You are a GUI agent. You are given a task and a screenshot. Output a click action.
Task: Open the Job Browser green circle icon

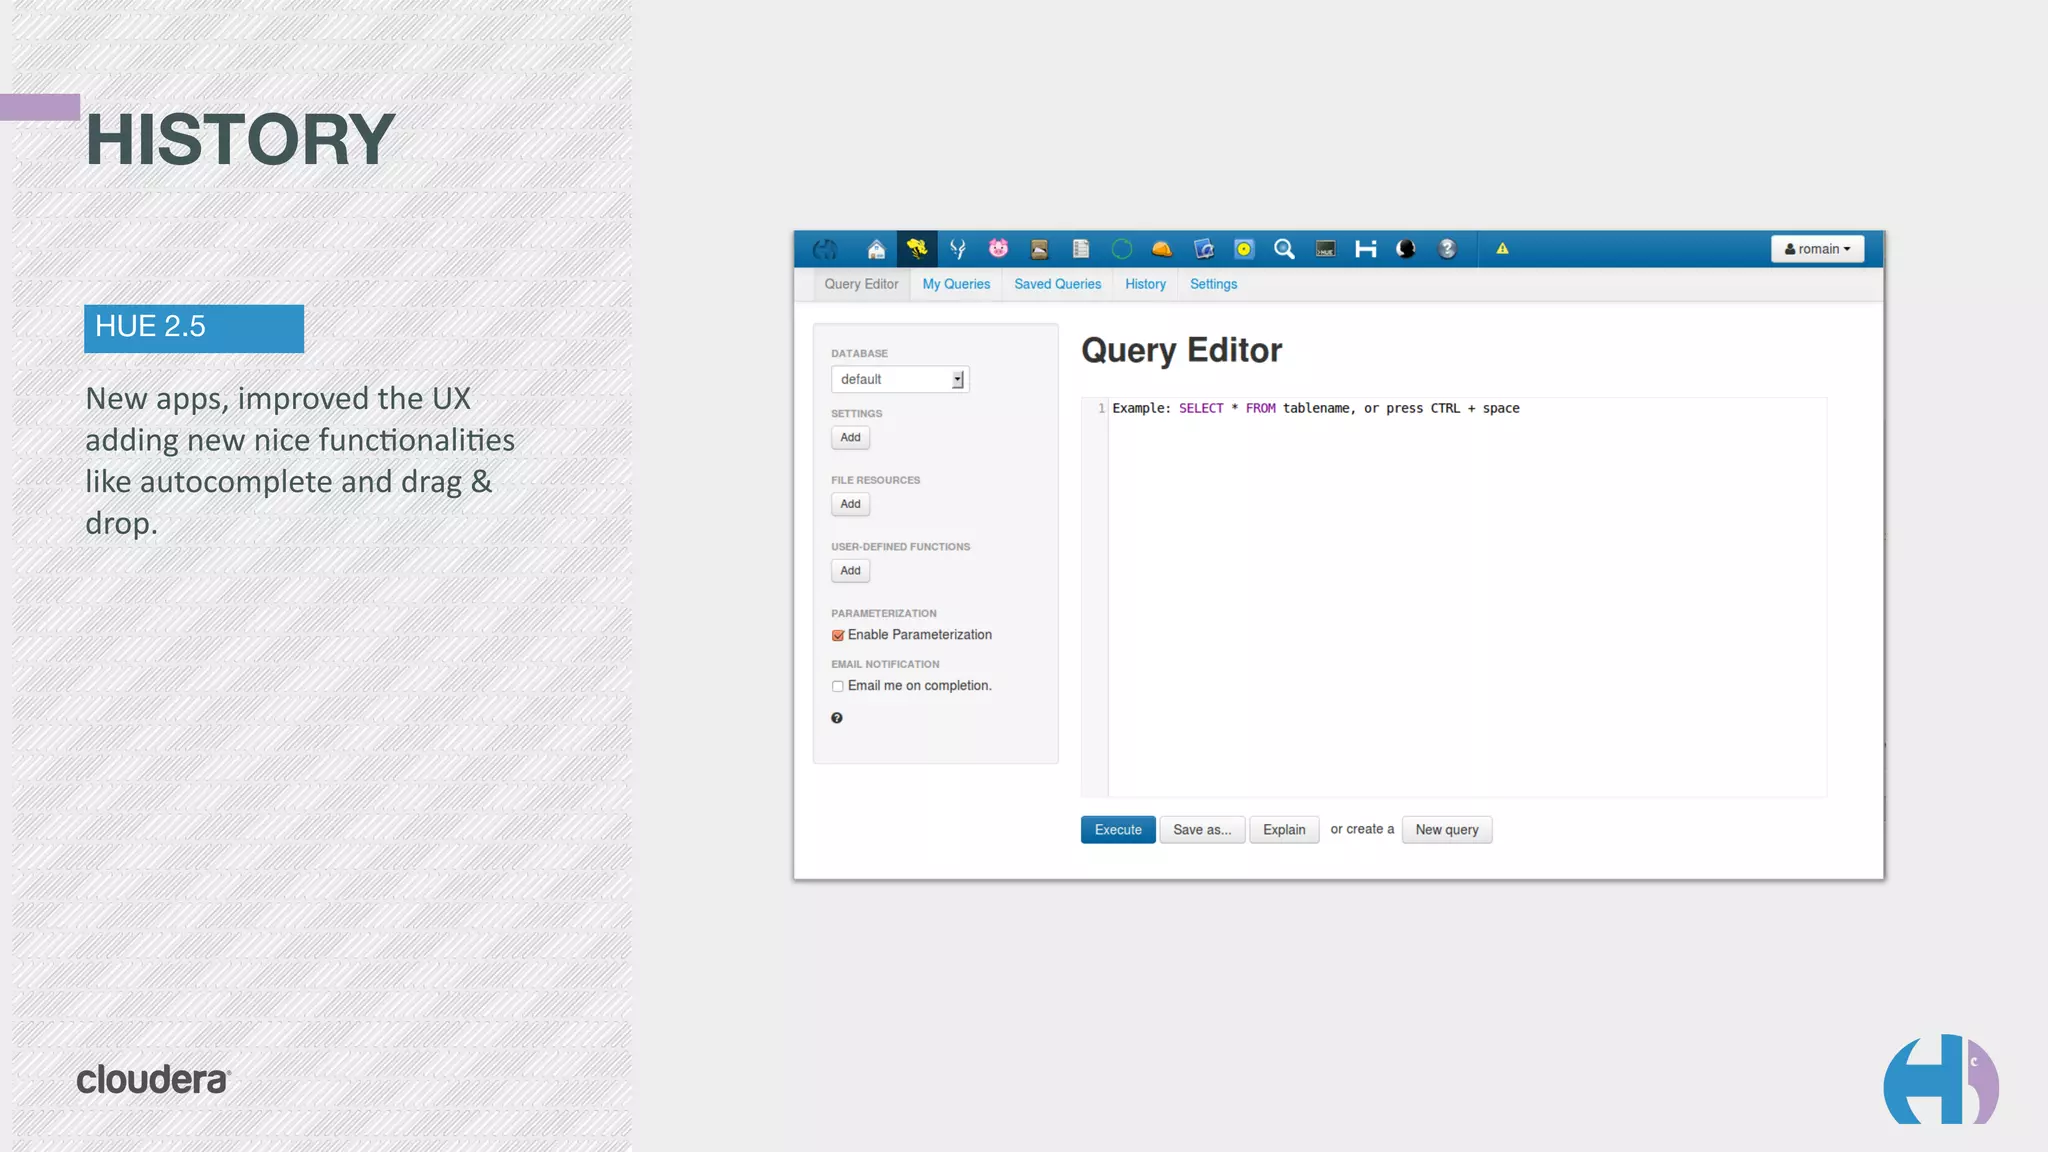click(x=1122, y=249)
